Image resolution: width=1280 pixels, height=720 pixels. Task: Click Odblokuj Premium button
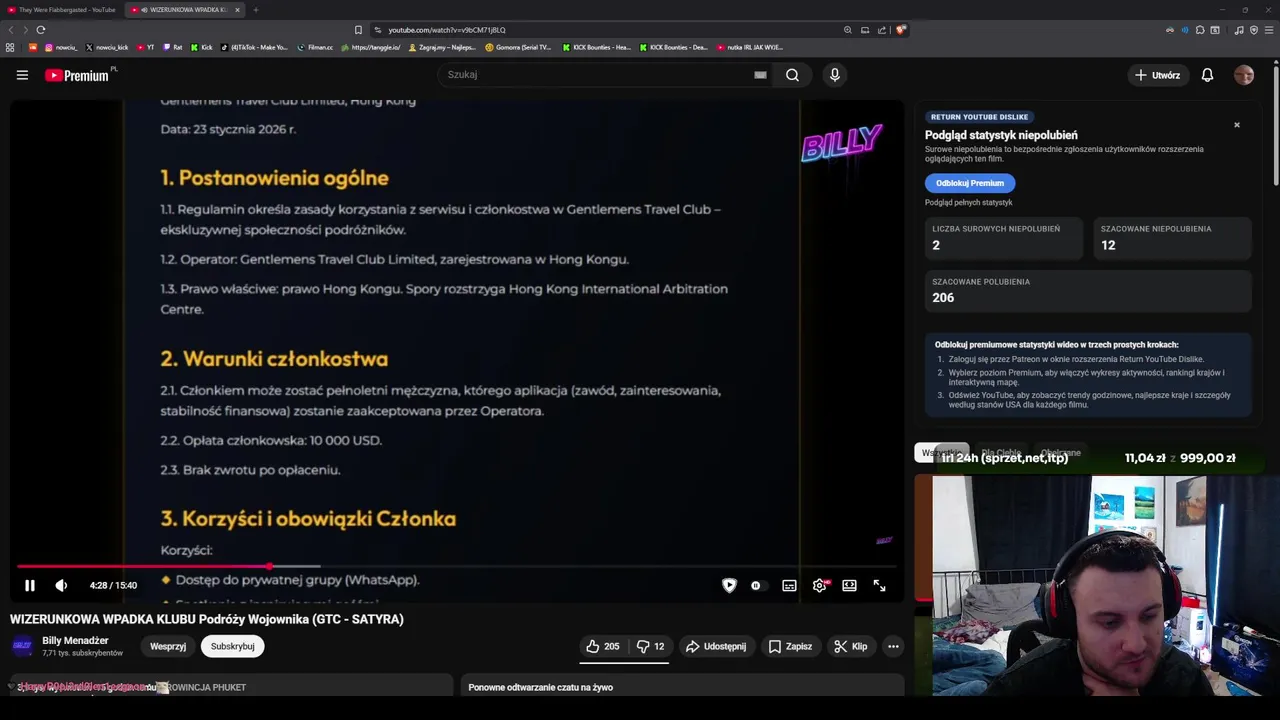pos(970,183)
